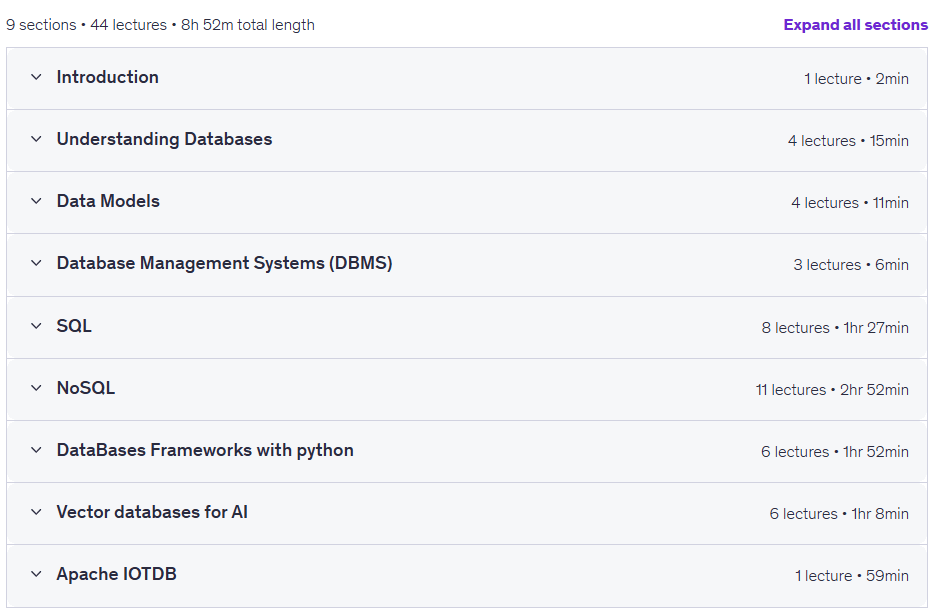Click the NoSQL section title

(86, 388)
